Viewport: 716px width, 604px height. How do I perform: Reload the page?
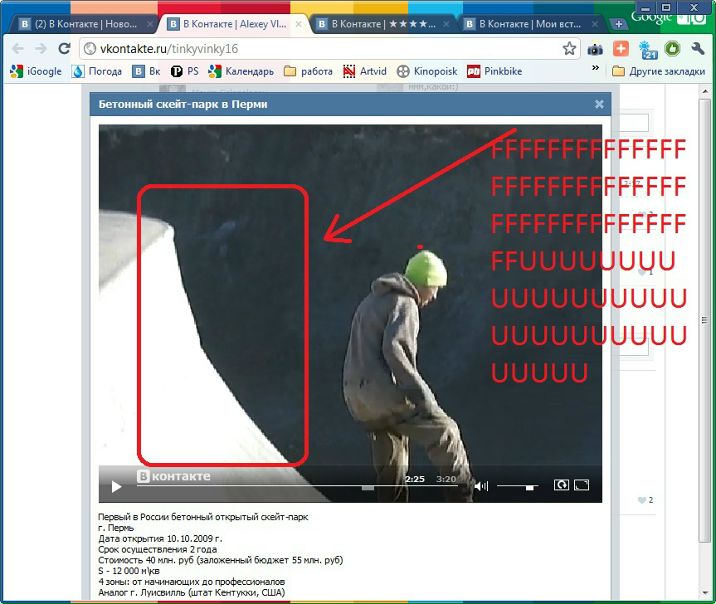coord(64,48)
